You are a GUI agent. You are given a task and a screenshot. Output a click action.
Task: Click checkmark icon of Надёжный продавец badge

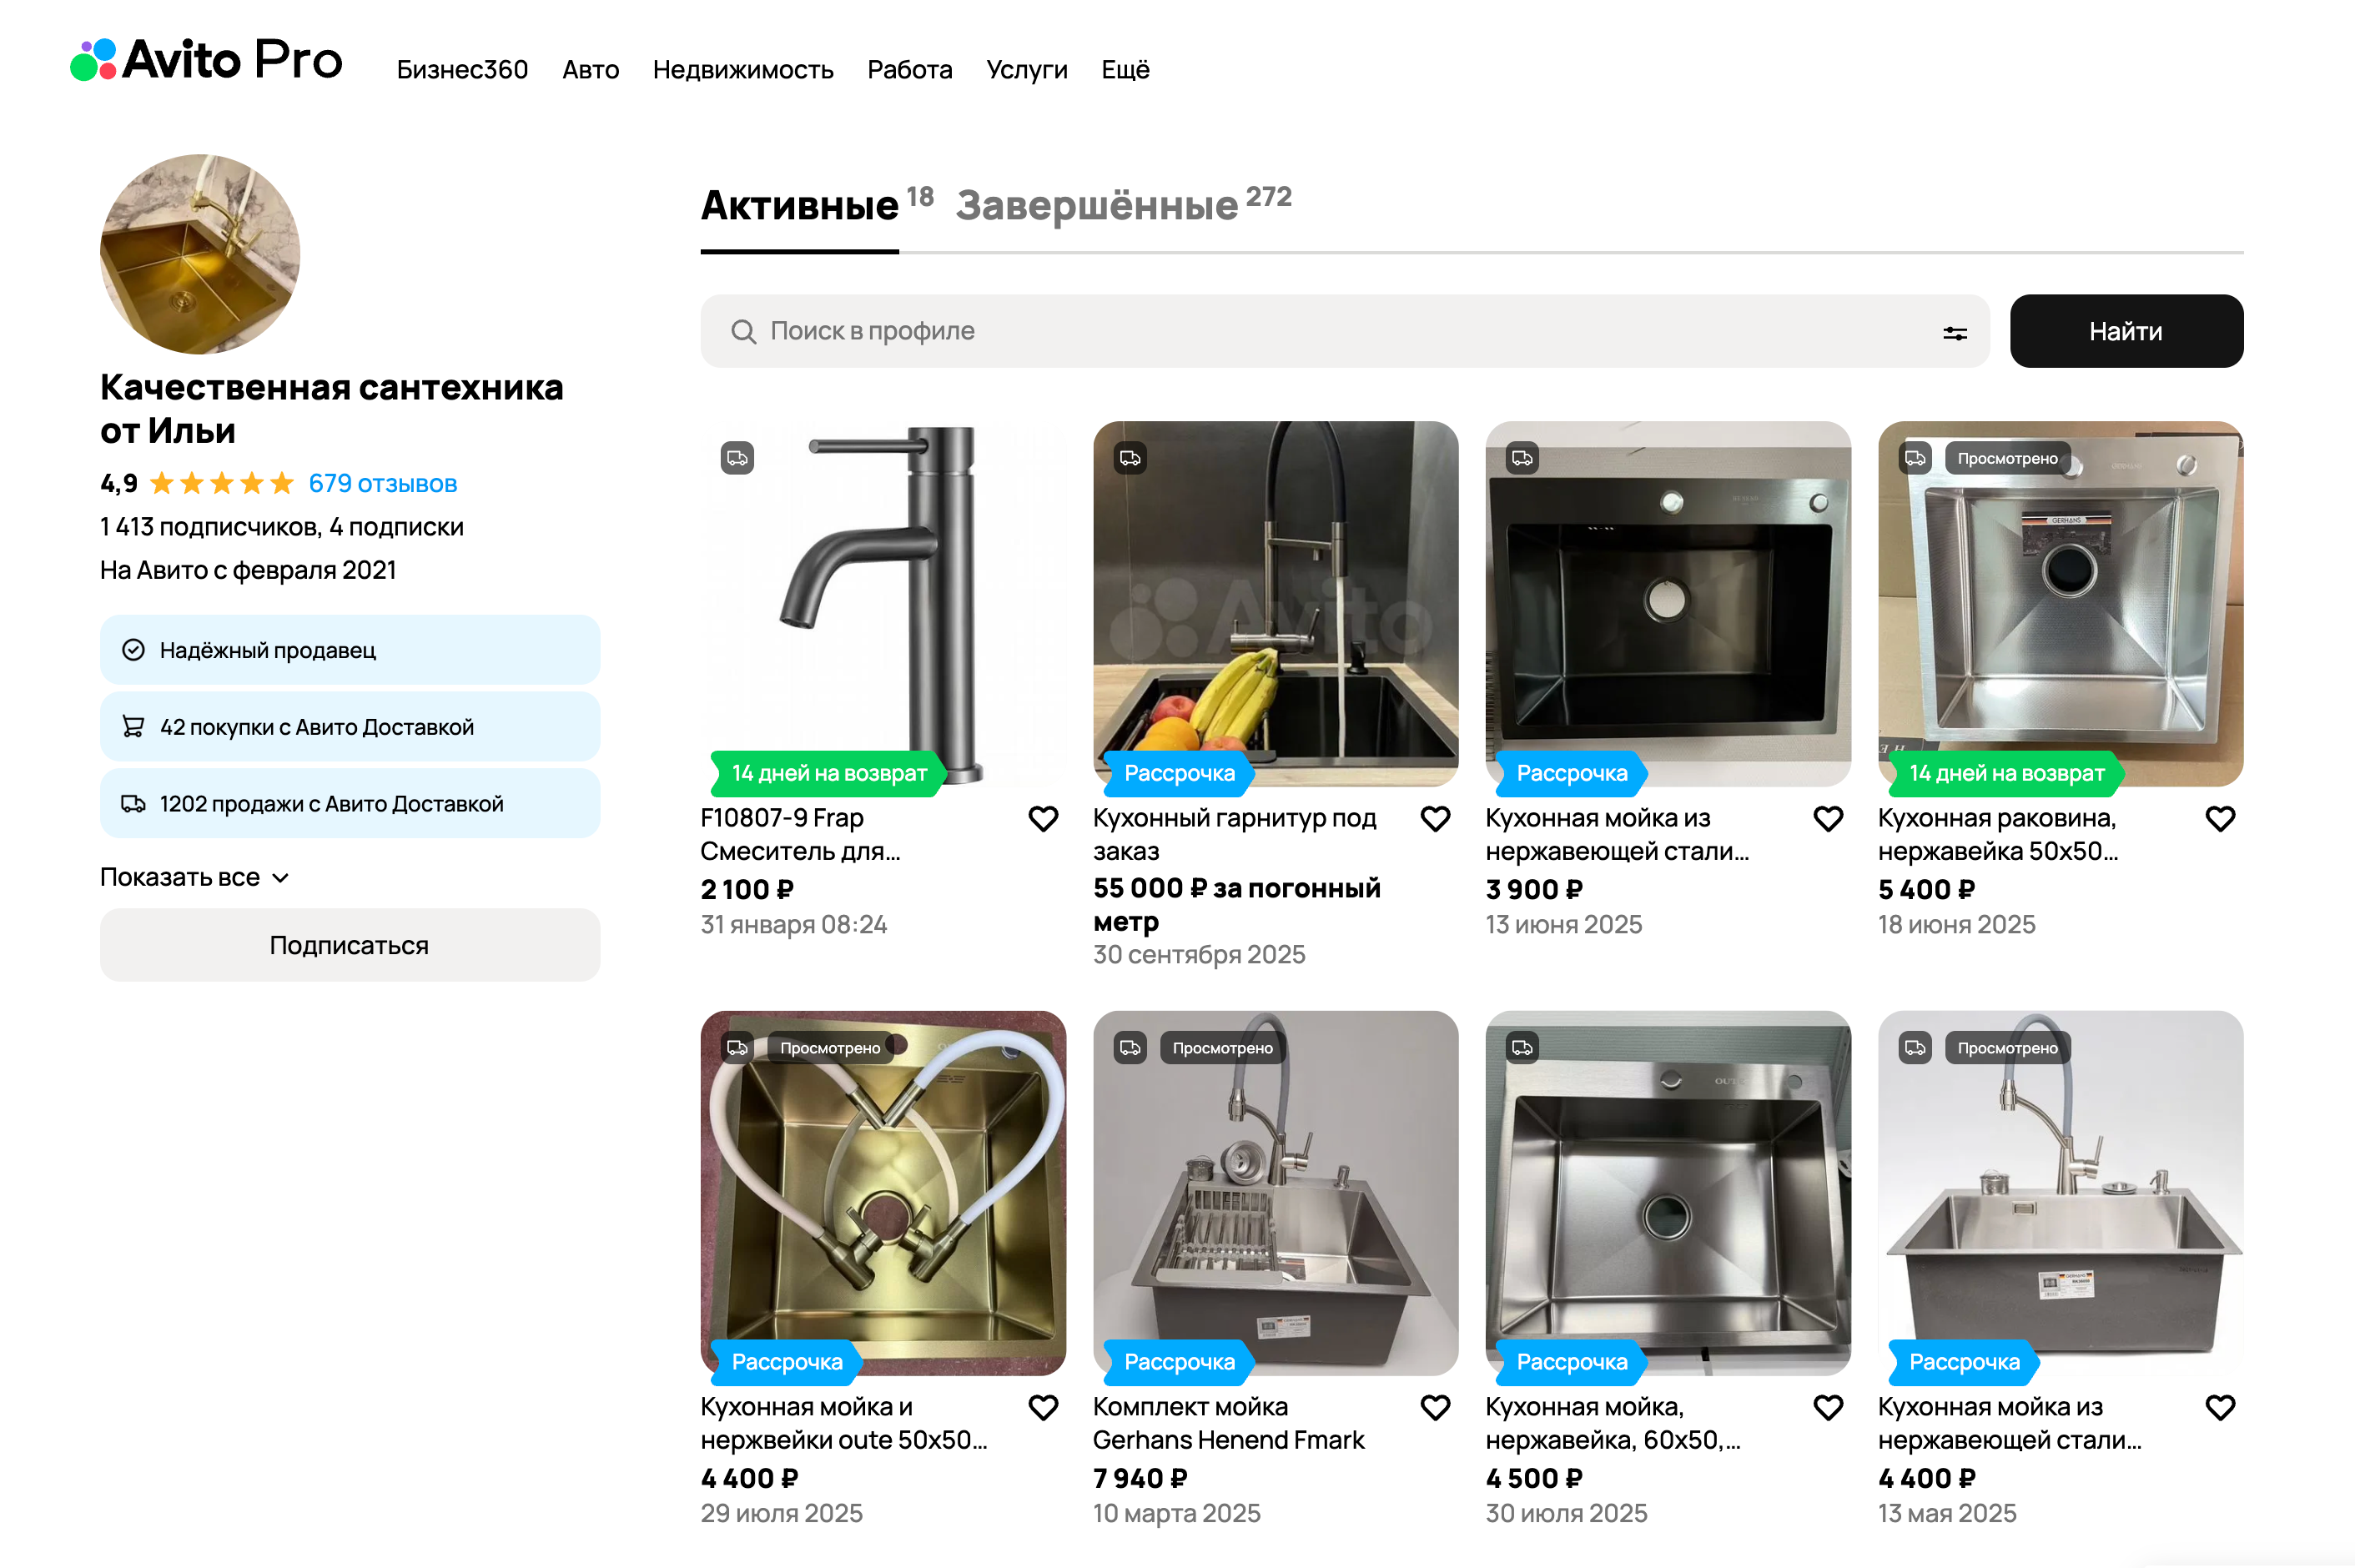[133, 650]
